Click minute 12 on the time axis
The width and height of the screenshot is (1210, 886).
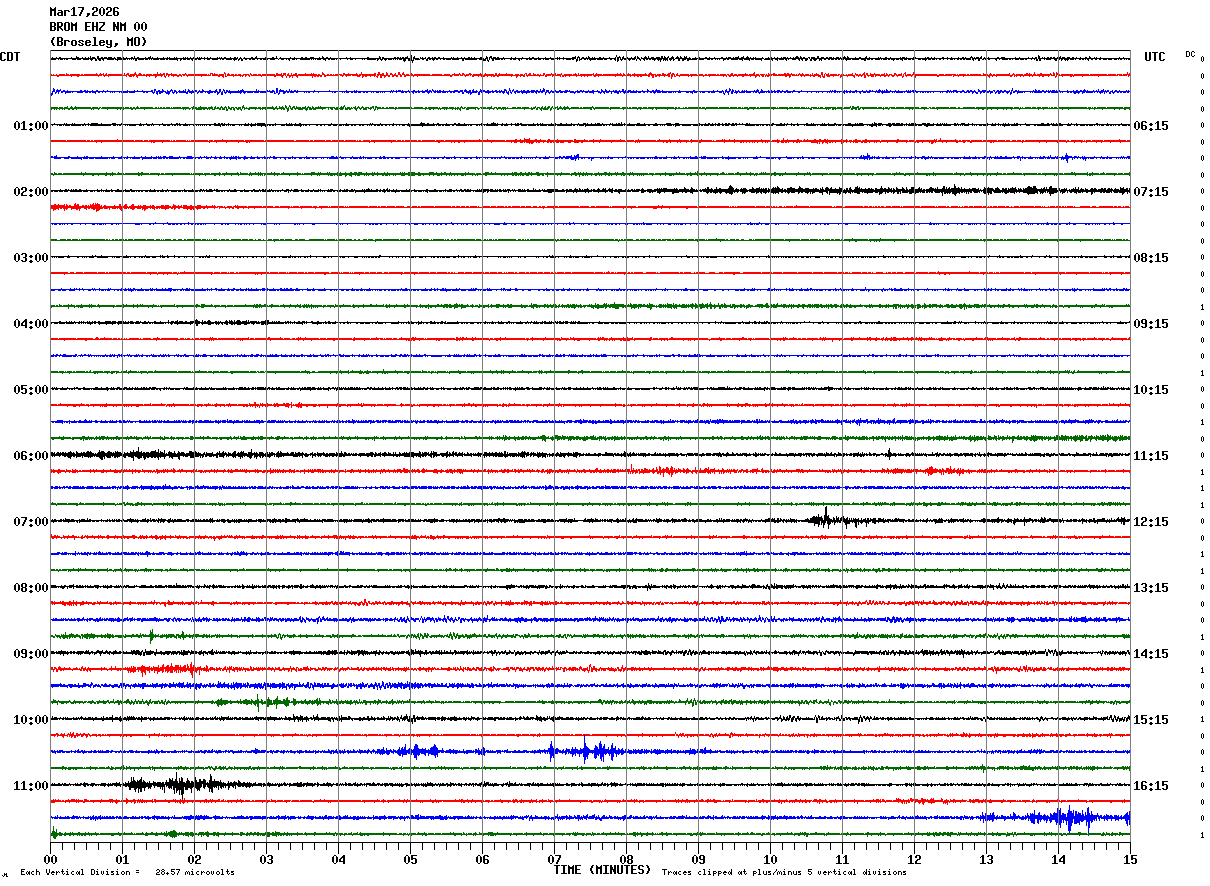pos(914,859)
